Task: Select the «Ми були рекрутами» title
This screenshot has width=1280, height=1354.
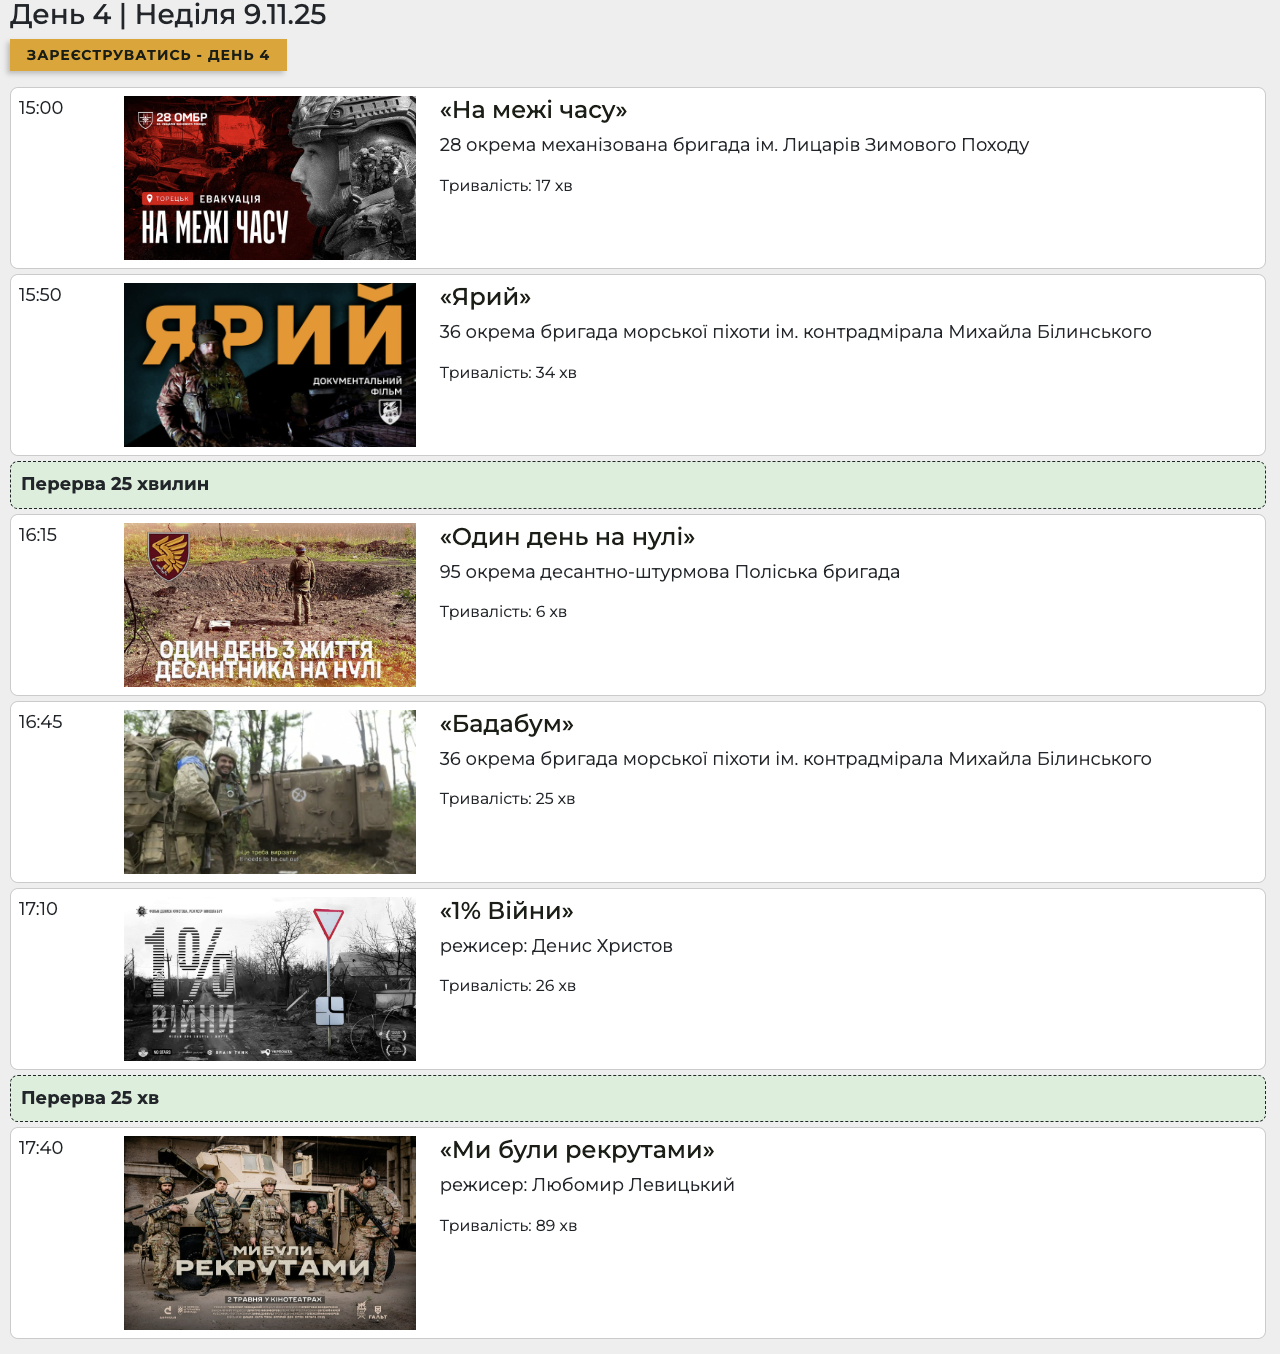Action: pyautogui.click(x=577, y=1150)
